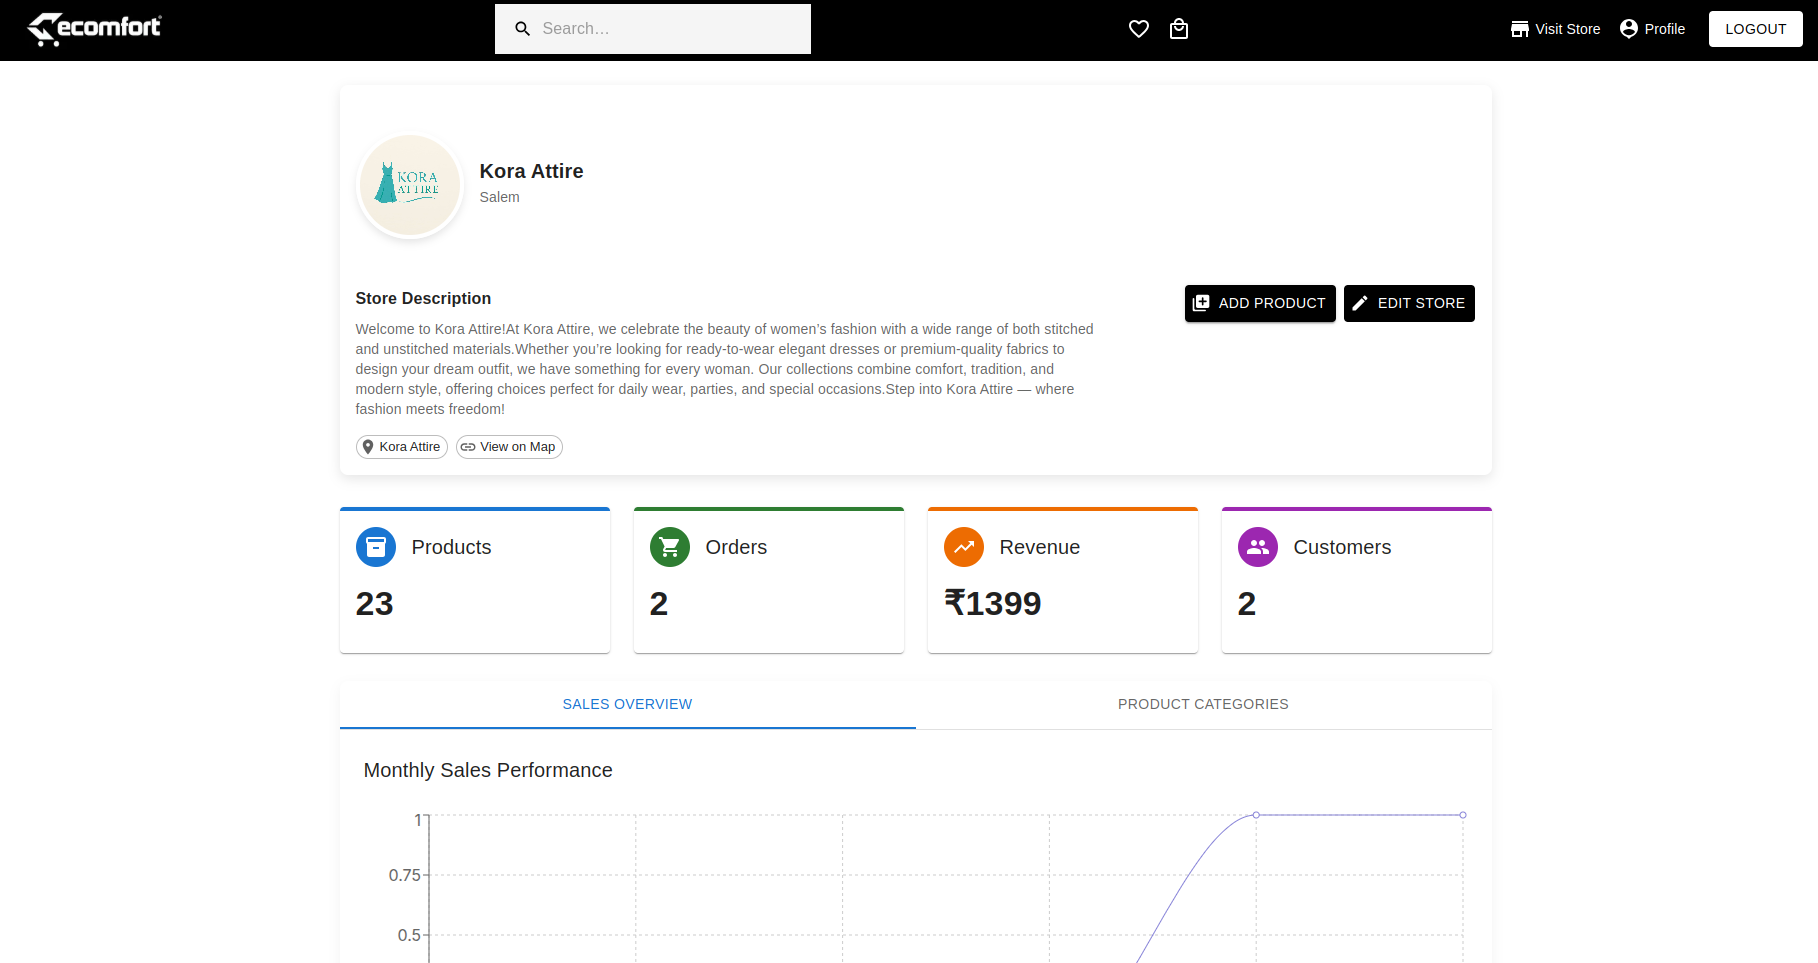
Task: Click the Customers people icon
Action: [1258, 547]
